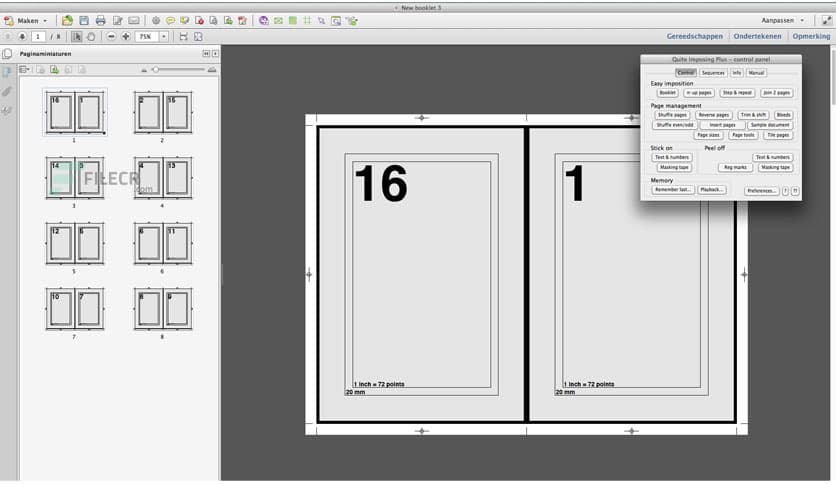The width and height of the screenshot is (836, 484).
Task: Show the attachments paperclip side panel
Action: coord(7,92)
